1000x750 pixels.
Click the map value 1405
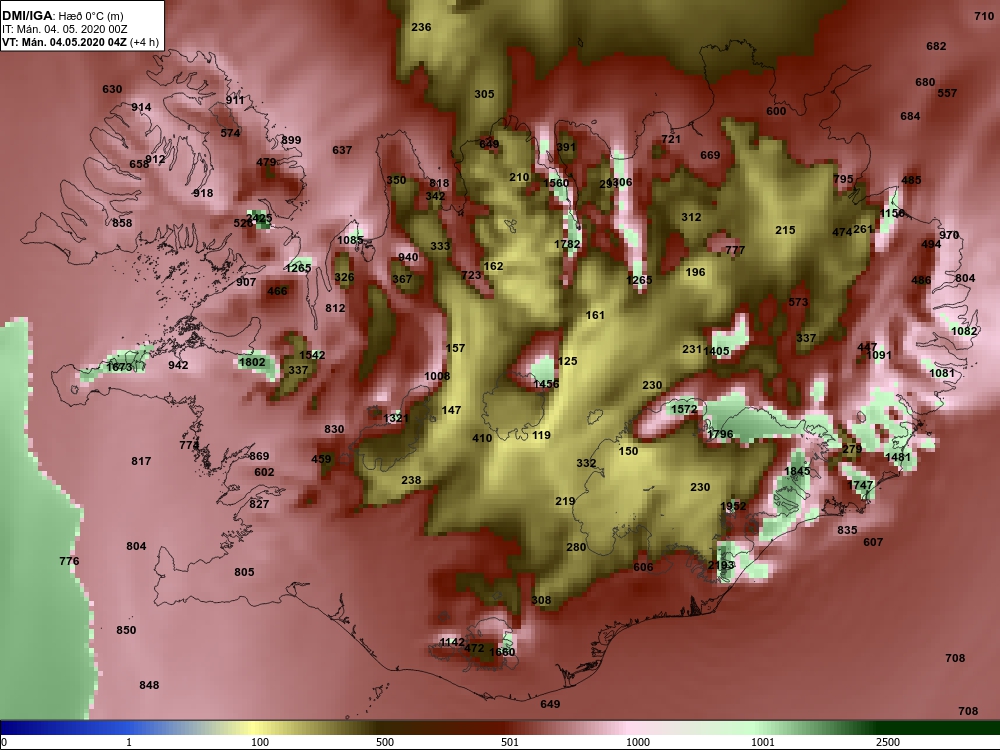[717, 351]
